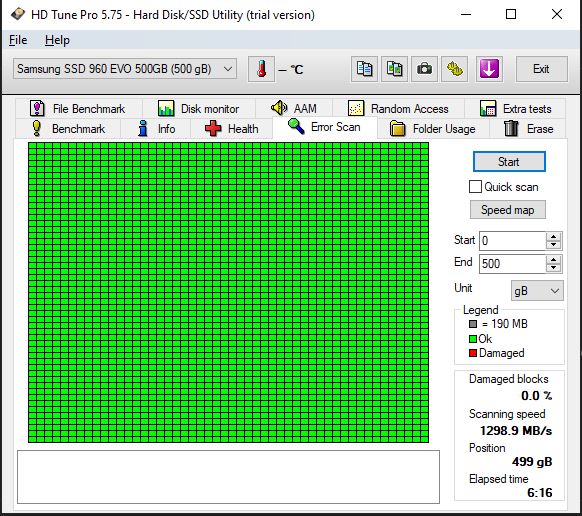Switch to the Benchmark tab
This screenshot has width=582, height=516.
68,129
